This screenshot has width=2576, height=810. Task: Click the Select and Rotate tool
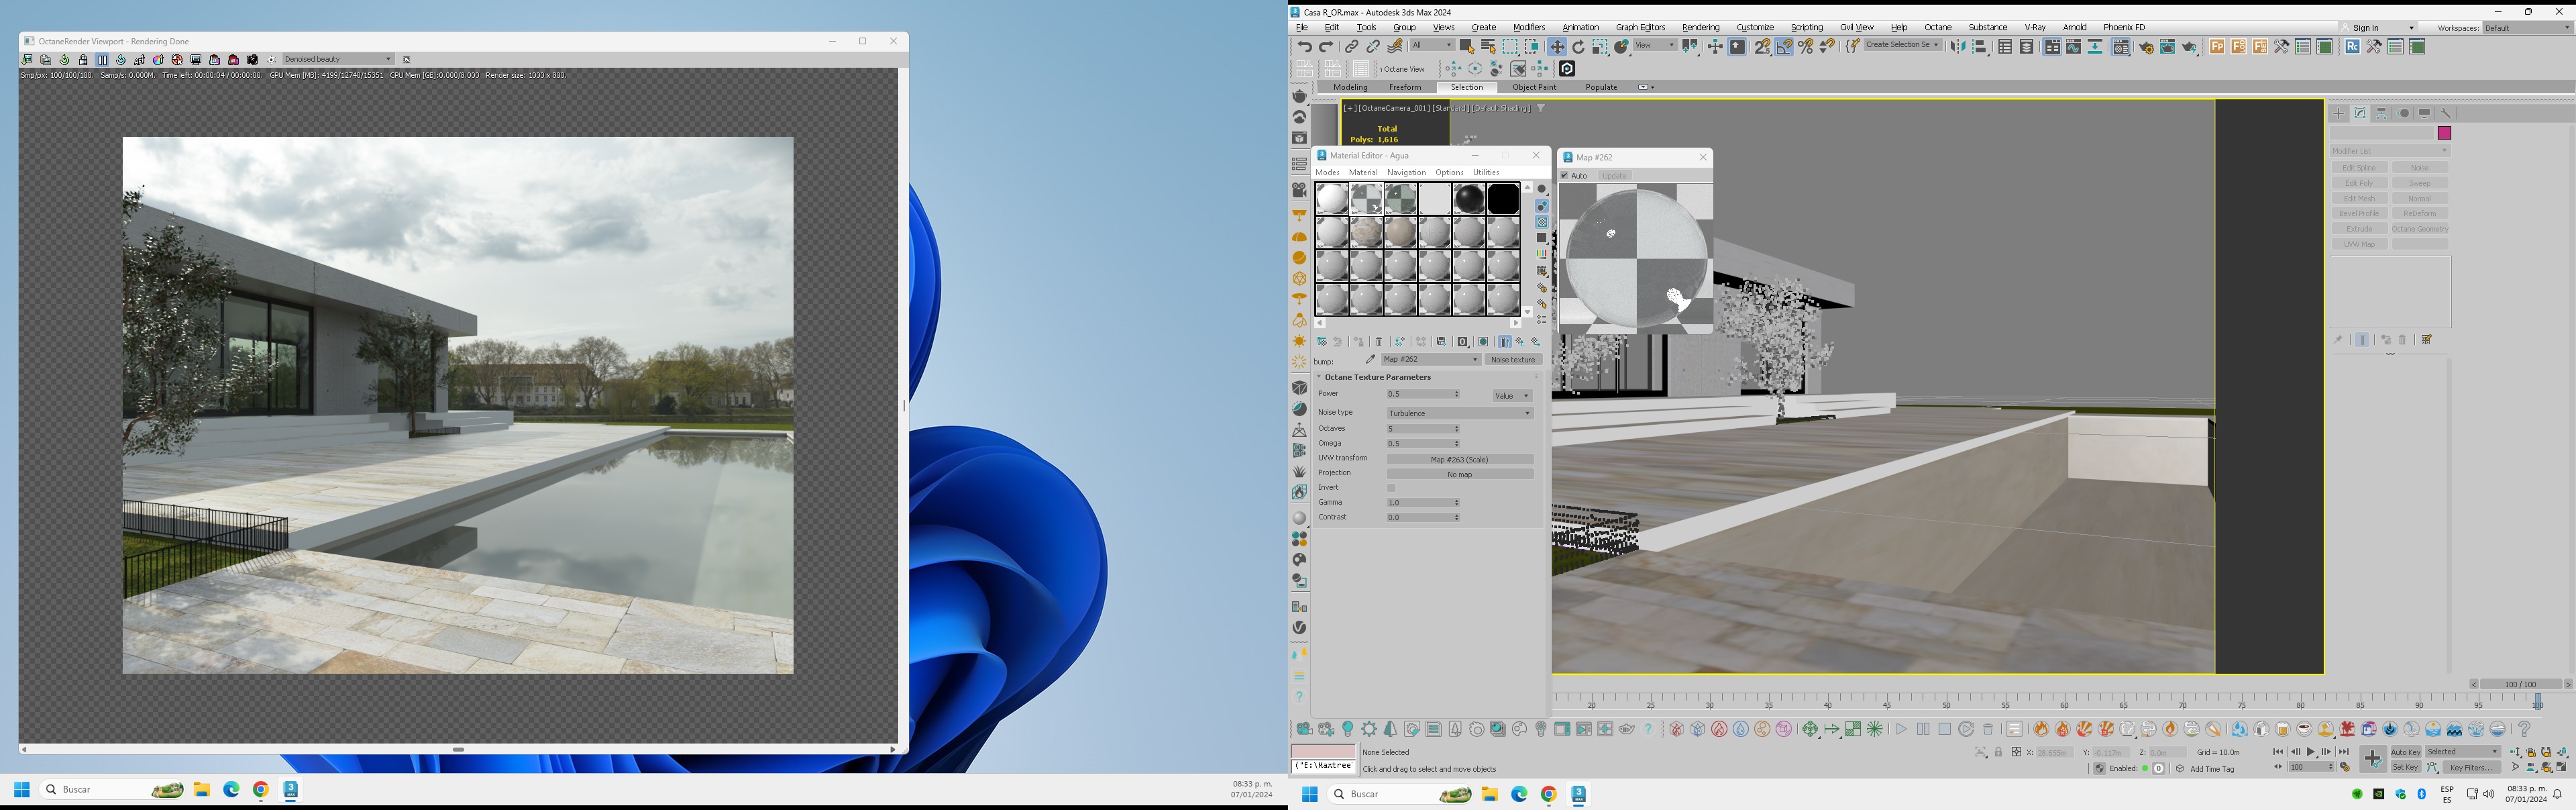click(x=1579, y=47)
